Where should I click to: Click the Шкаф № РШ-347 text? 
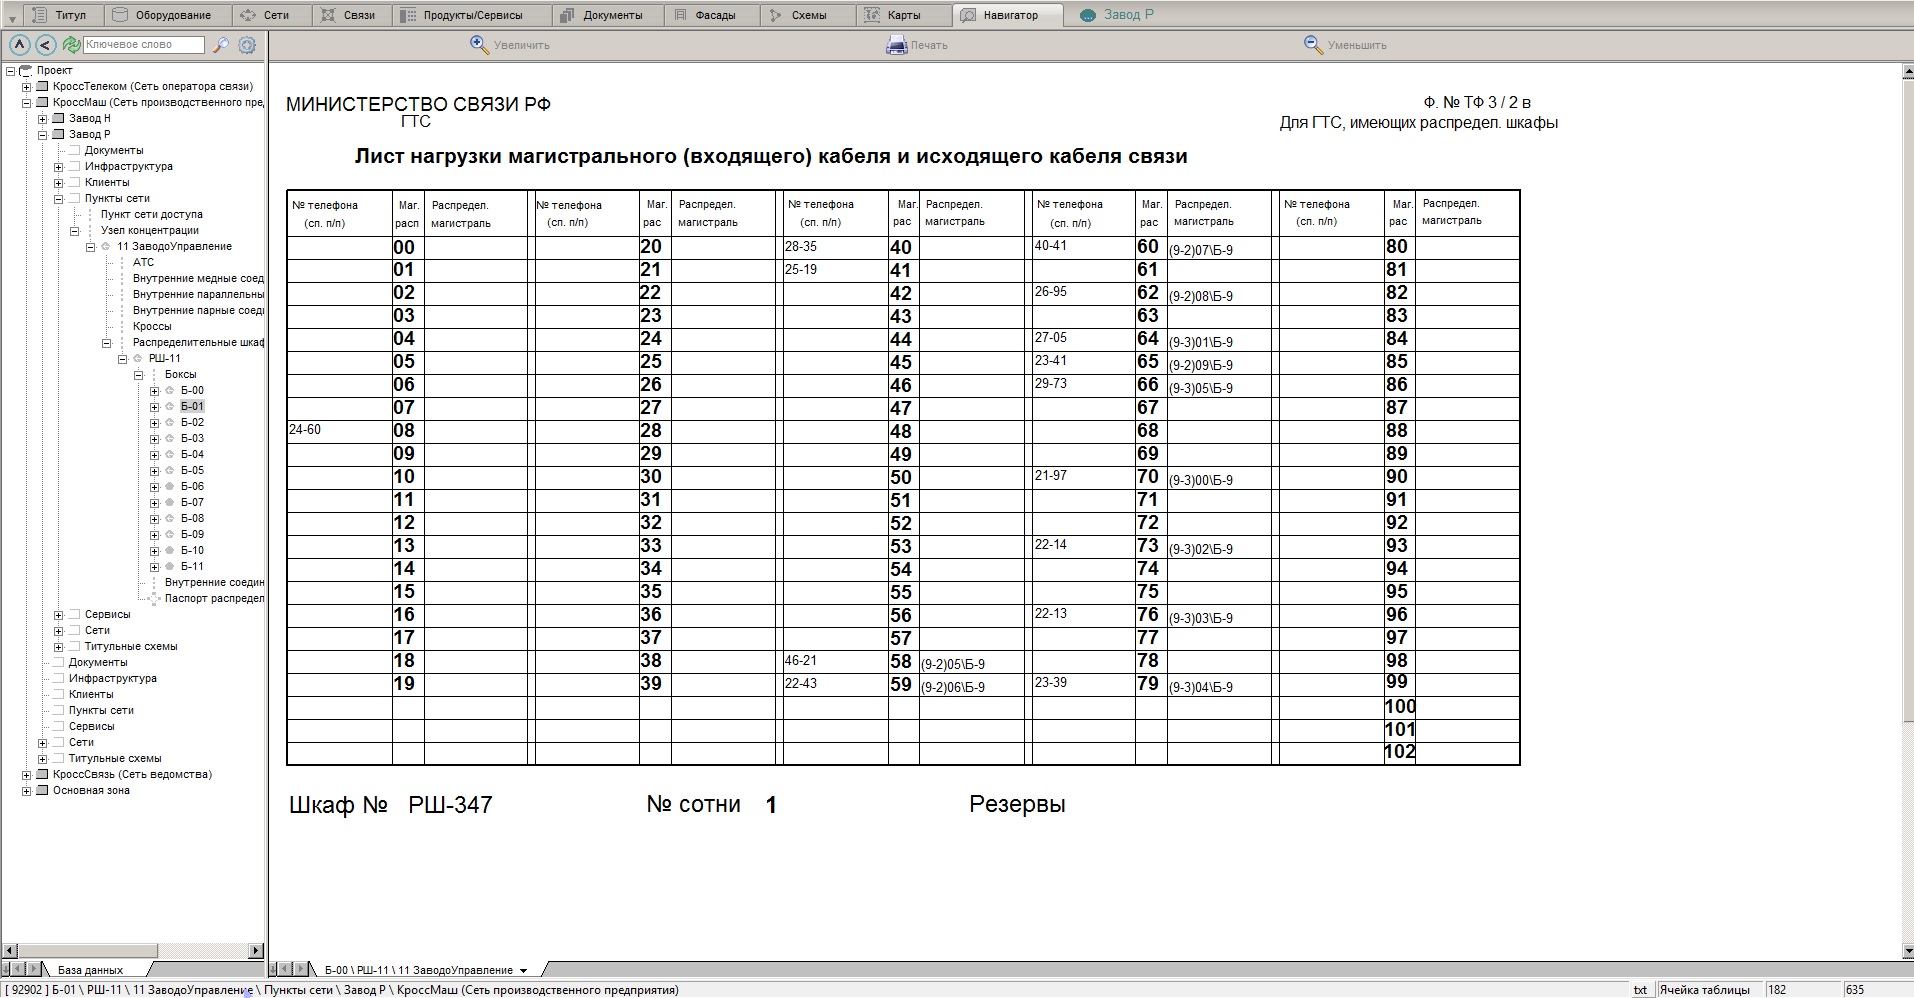coord(391,805)
